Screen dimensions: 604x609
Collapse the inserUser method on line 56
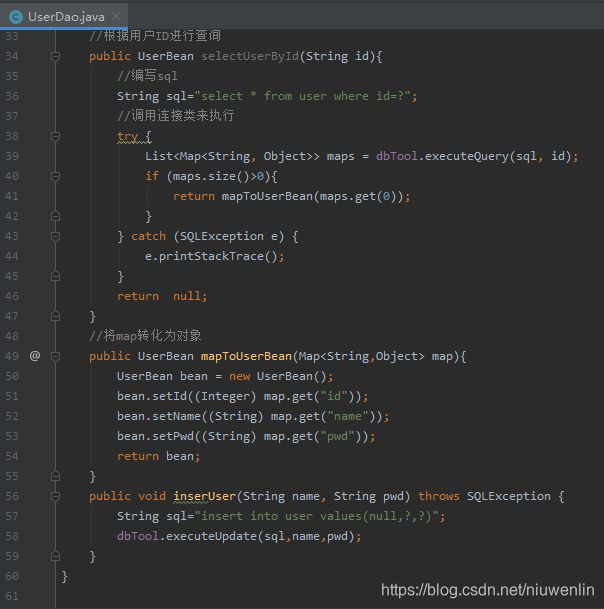click(56, 496)
